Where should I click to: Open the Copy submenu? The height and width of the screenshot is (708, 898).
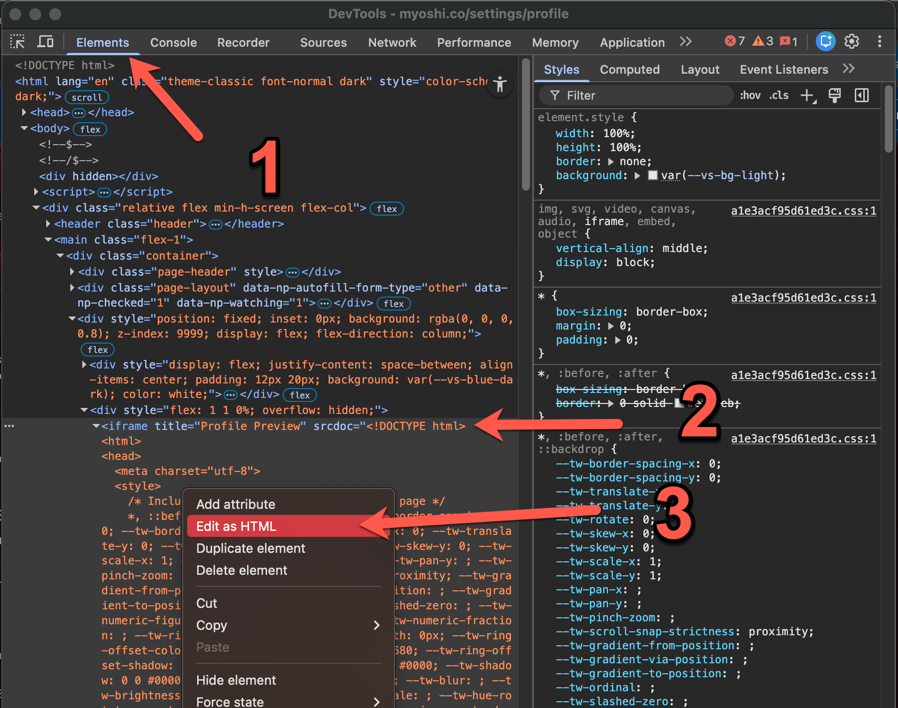point(288,625)
